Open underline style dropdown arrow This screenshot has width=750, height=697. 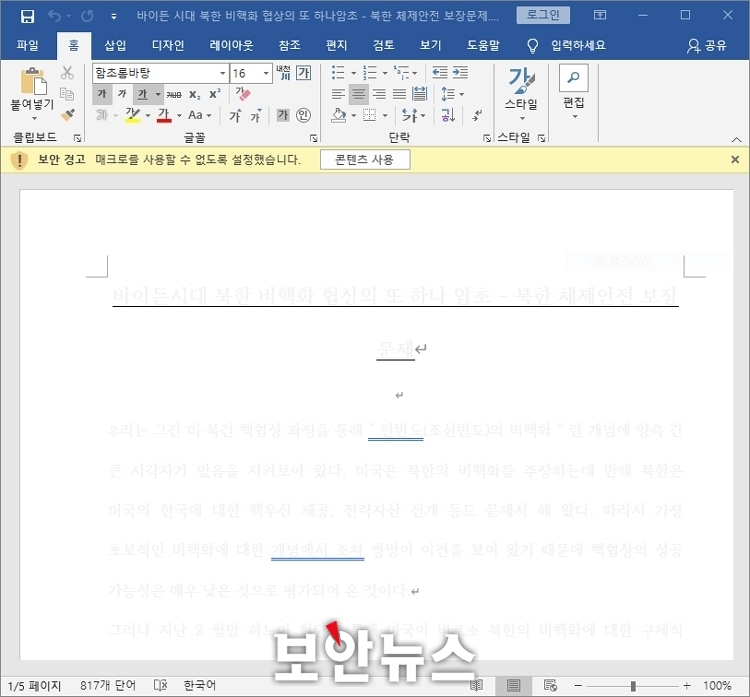(x=158, y=94)
